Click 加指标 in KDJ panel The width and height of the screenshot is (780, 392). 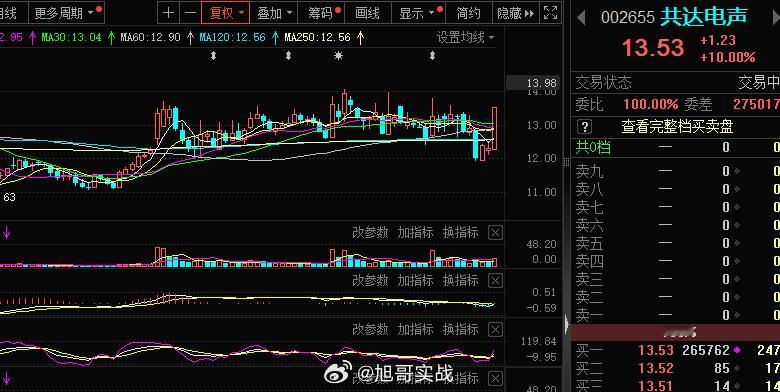pos(415,329)
